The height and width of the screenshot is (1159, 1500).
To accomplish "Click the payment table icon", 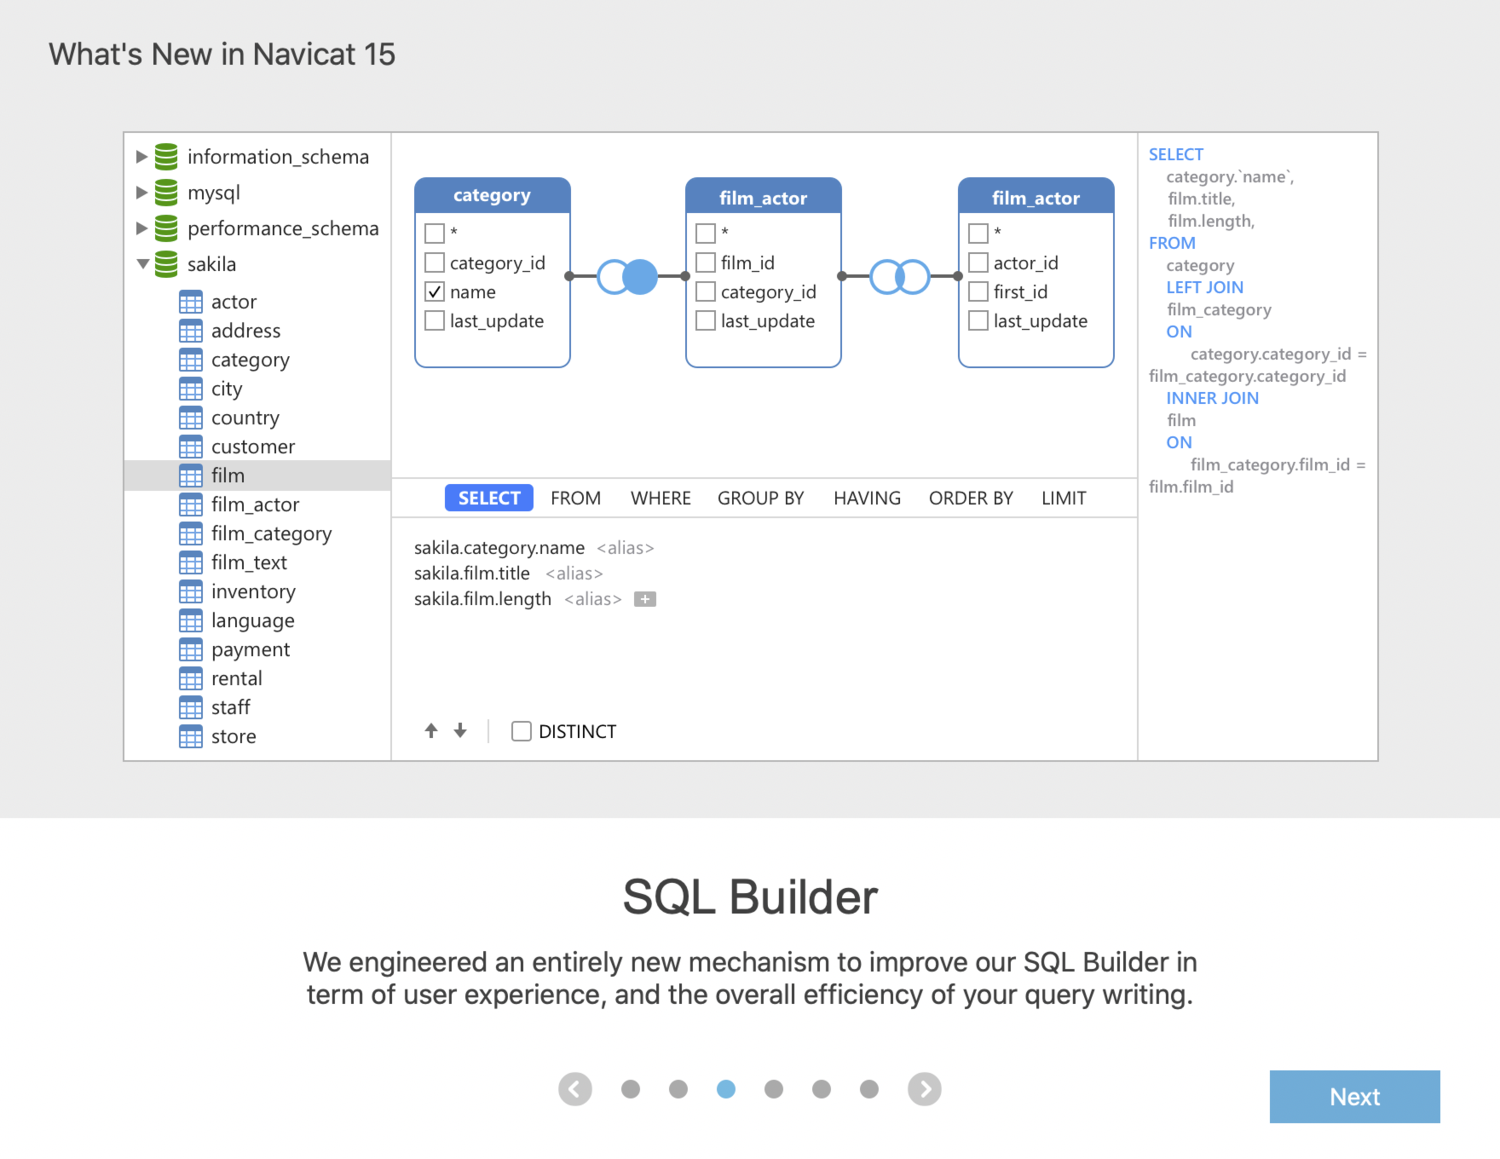I will (191, 649).
